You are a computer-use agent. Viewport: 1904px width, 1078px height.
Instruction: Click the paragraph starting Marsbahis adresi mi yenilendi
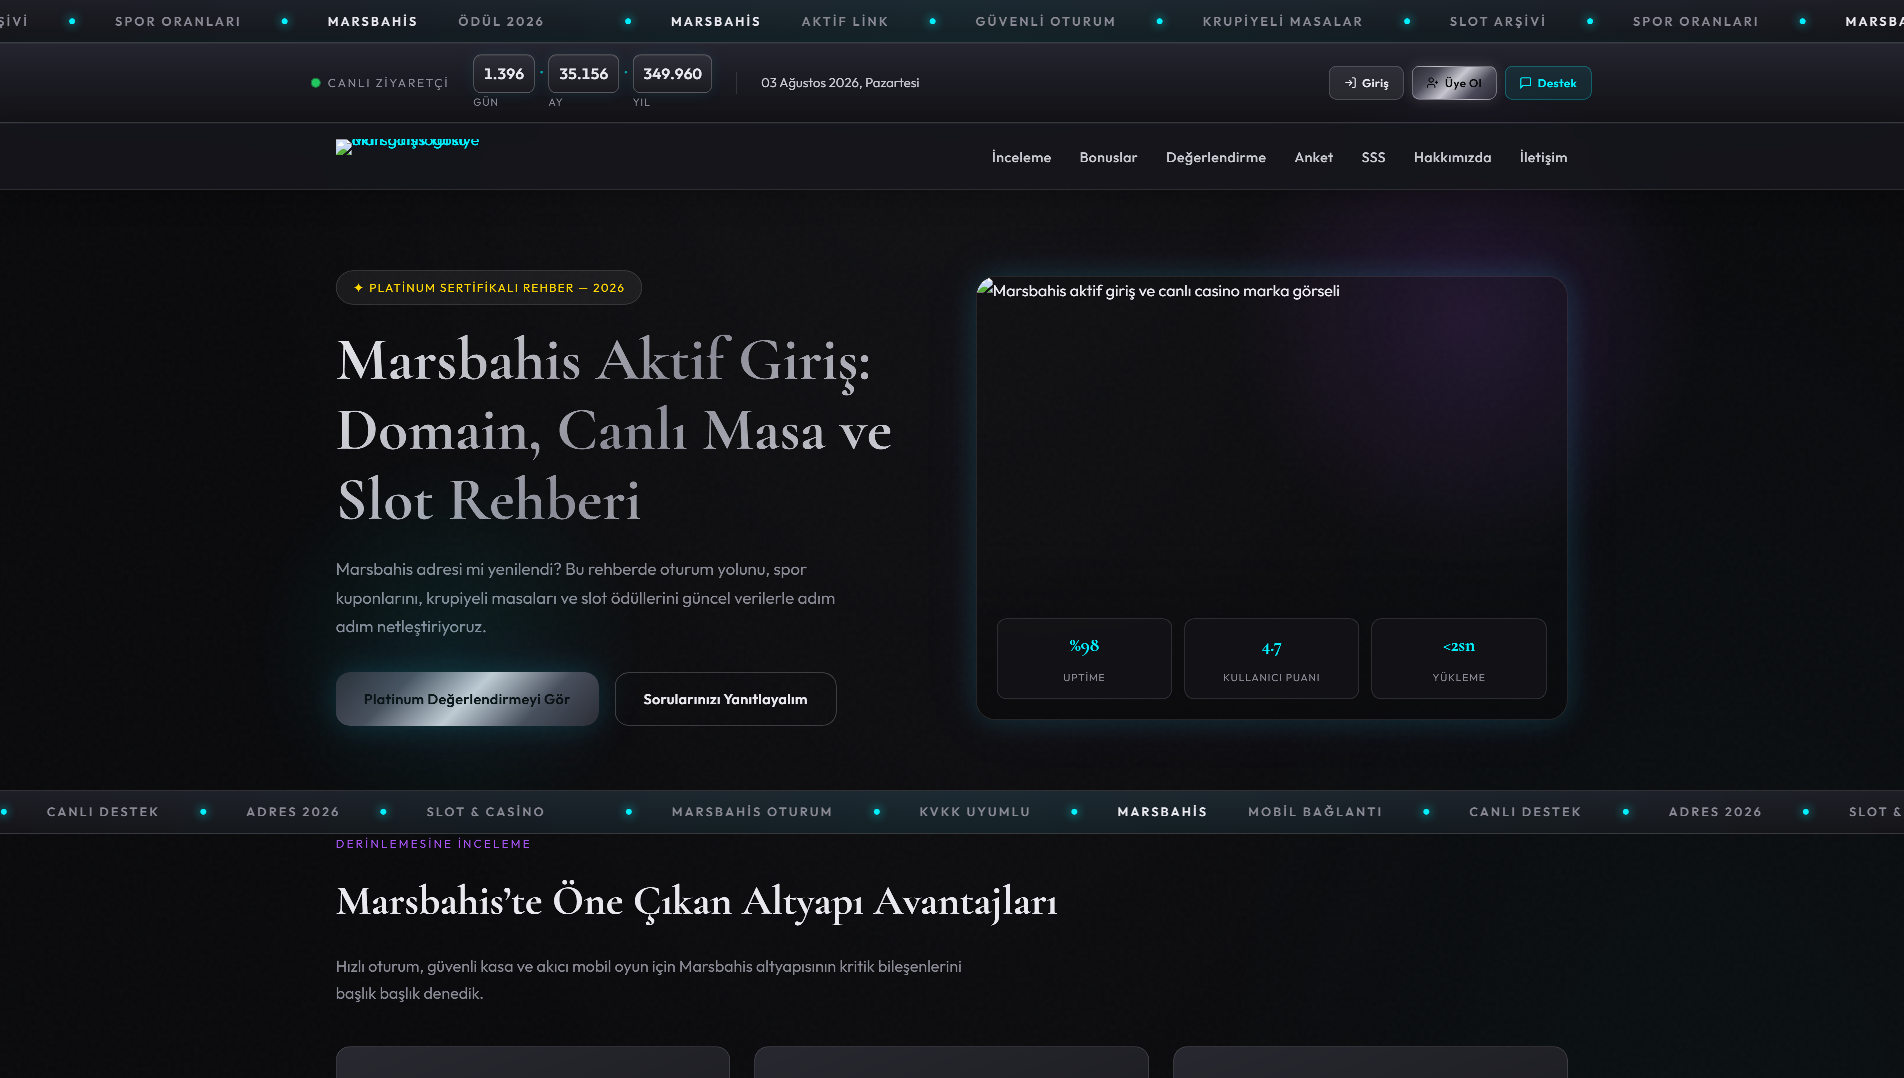coord(585,598)
